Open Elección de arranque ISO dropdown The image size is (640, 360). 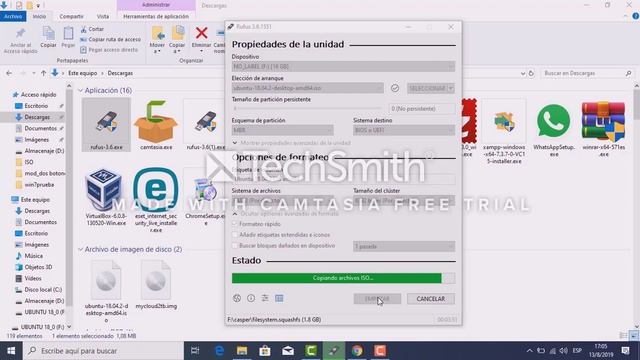point(308,88)
